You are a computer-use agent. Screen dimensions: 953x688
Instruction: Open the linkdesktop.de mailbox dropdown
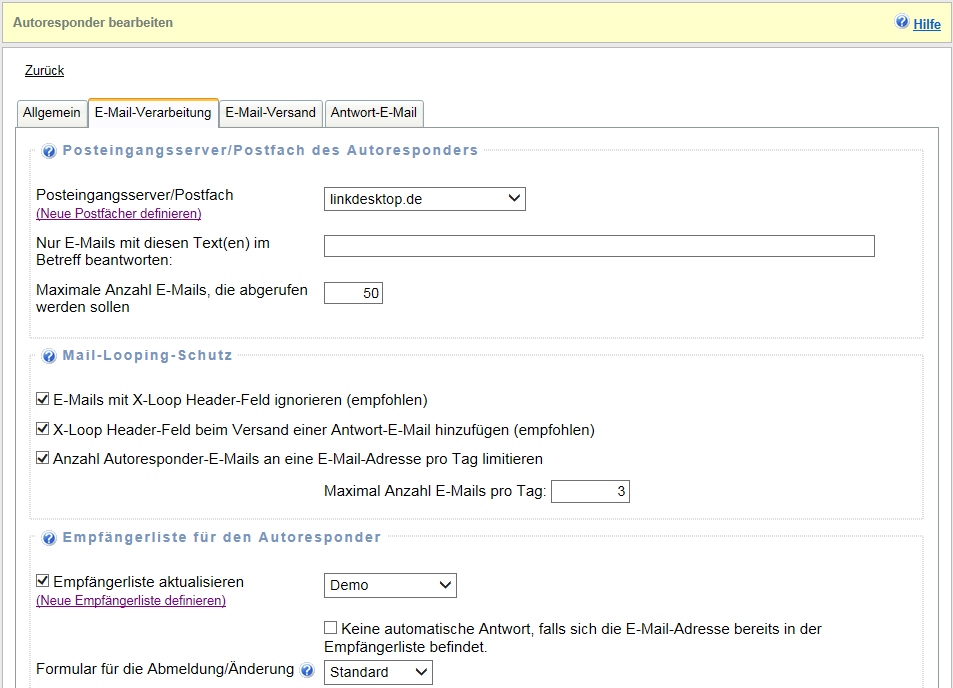tap(424, 199)
